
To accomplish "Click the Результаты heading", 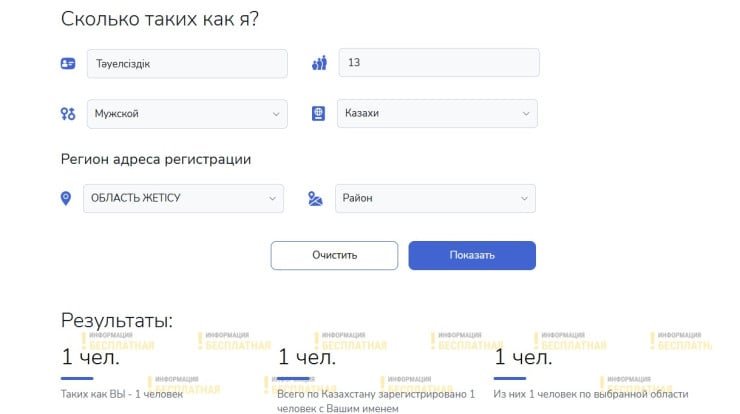I will 117,320.
